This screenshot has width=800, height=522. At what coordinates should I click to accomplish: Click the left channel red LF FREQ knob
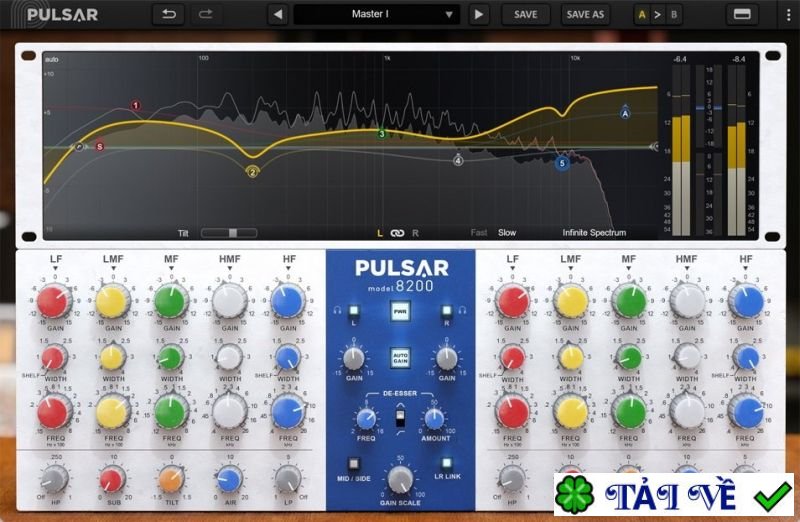point(53,412)
